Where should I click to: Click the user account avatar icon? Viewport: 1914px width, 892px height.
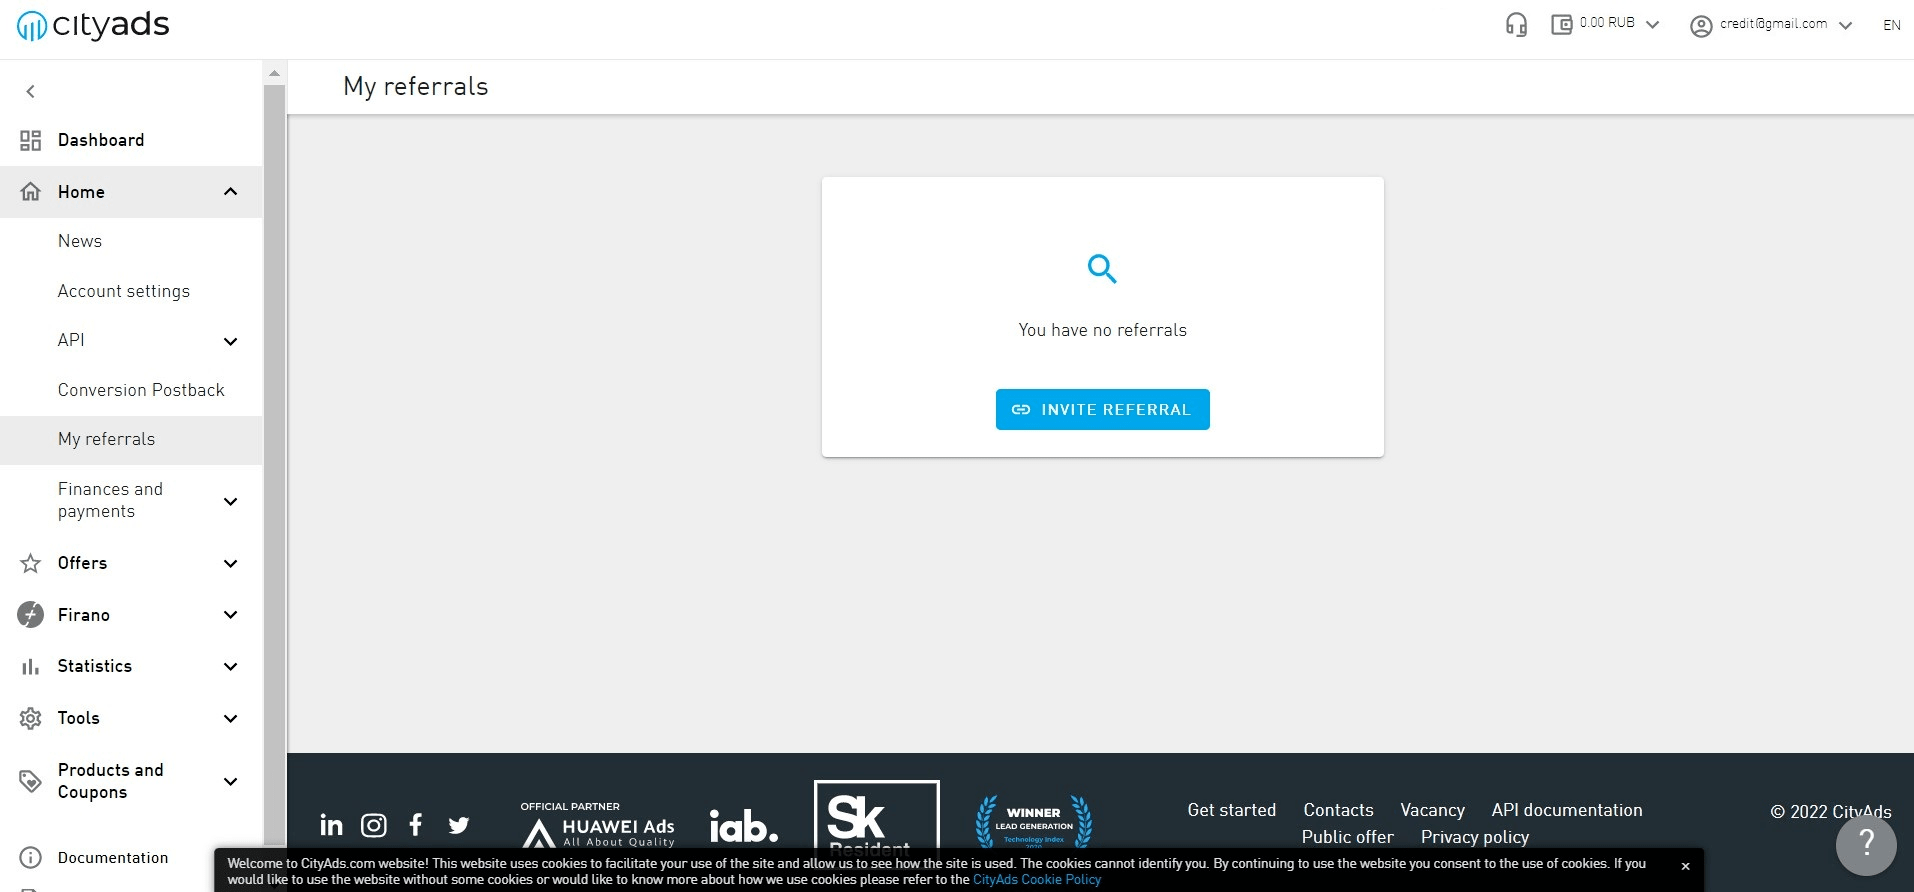tap(1701, 26)
